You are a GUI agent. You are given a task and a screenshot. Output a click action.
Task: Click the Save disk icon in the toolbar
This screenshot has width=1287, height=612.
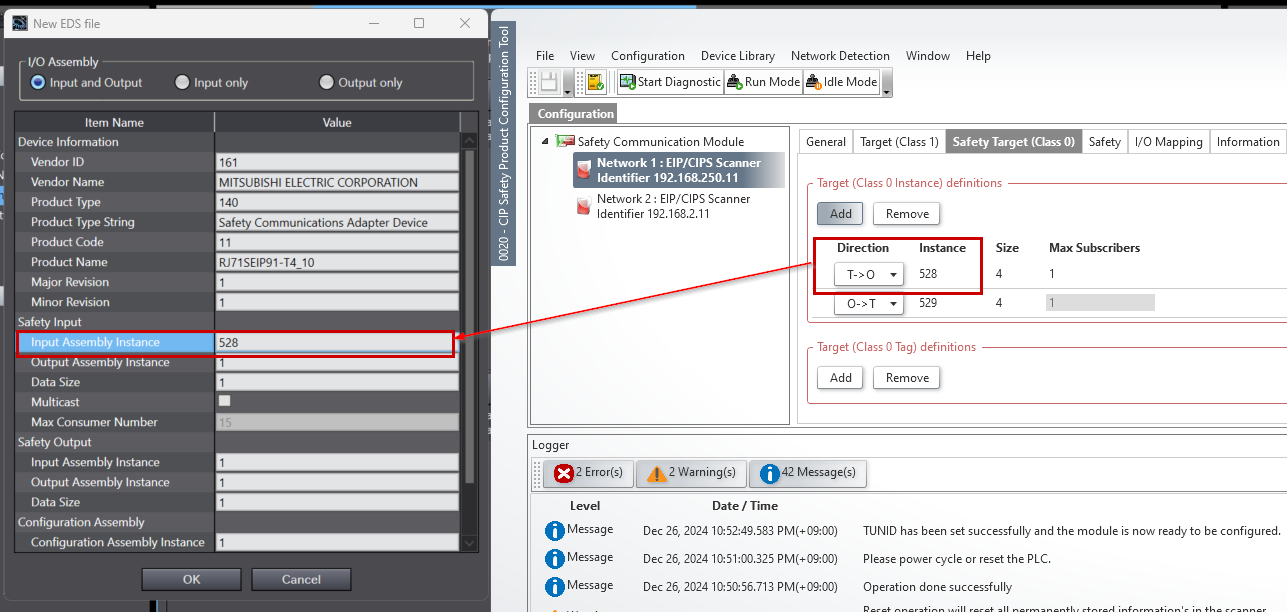click(x=549, y=82)
